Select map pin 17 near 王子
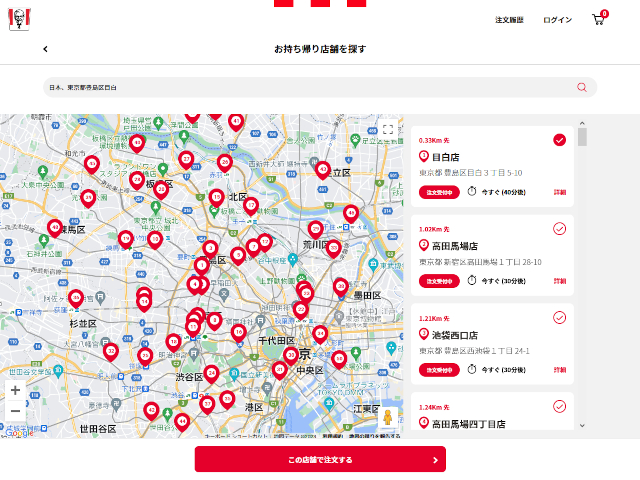640x480 pixels. [251, 205]
